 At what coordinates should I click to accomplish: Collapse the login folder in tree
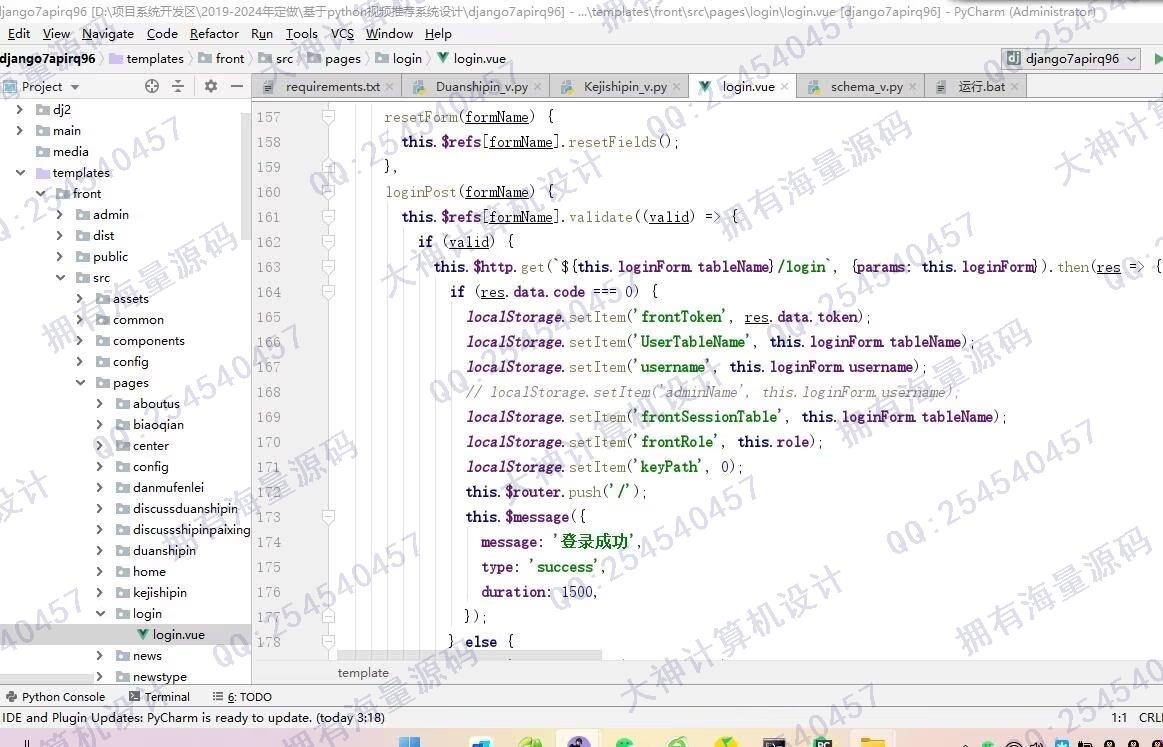[x=100, y=613]
